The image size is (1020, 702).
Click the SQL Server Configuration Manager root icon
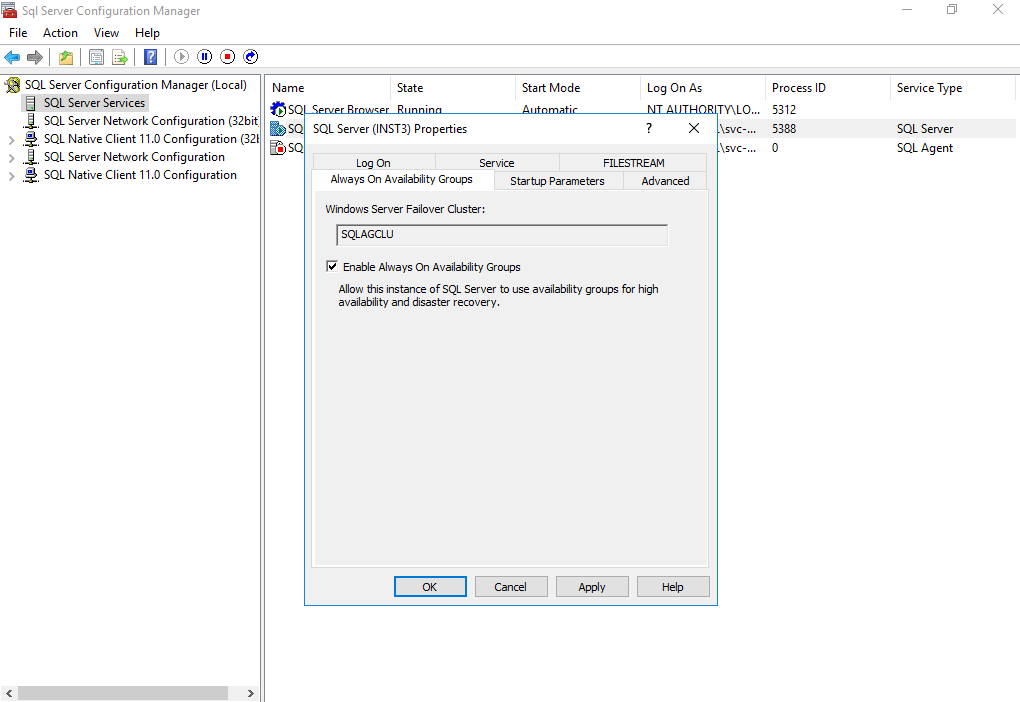[12, 85]
